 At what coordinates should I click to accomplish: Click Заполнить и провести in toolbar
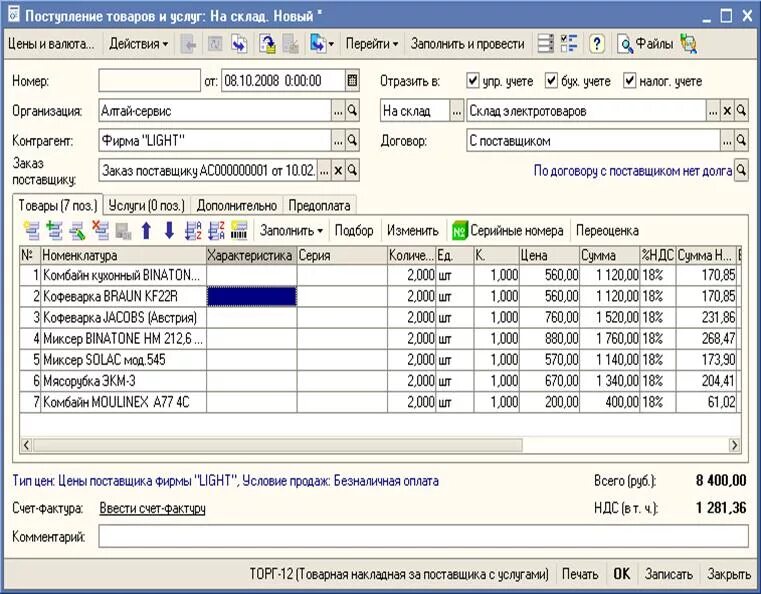[x=467, y=44]
